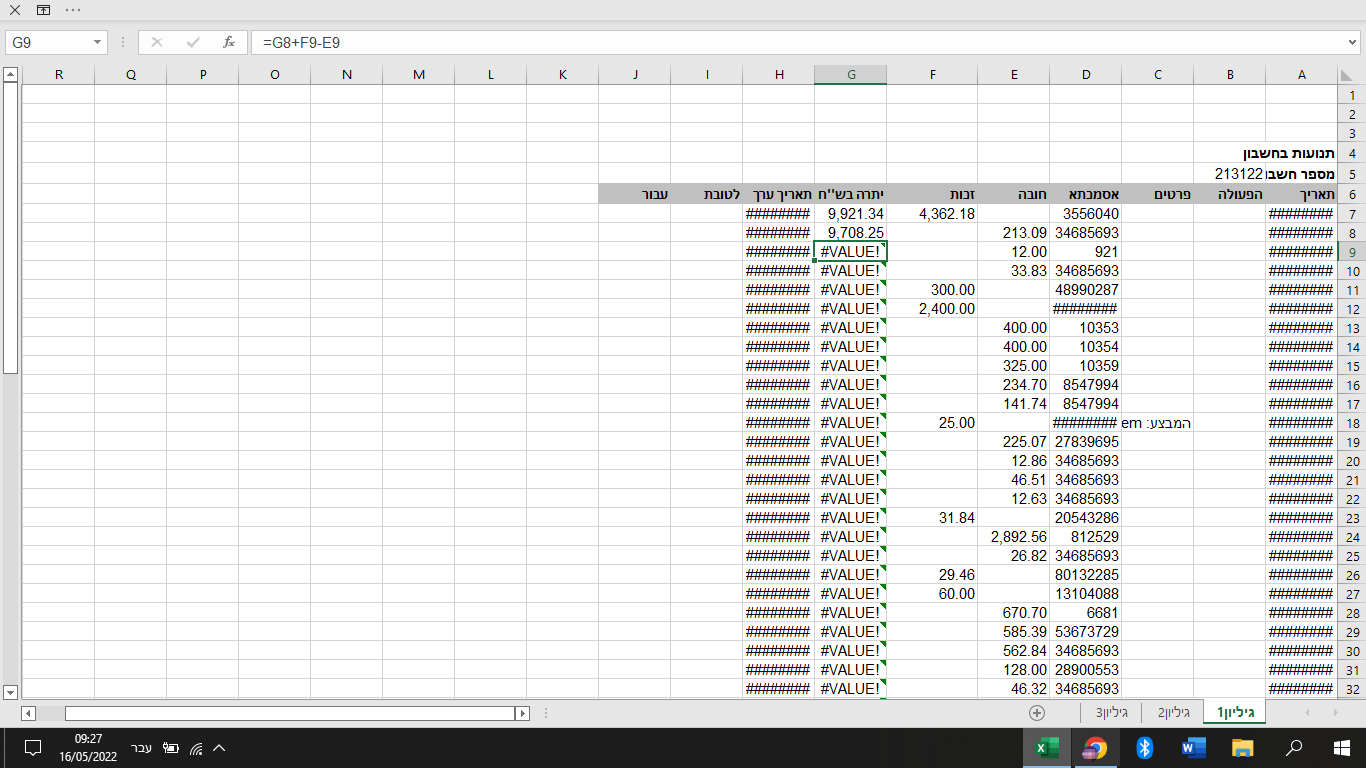Click the taskbar search magnifier icon
The image size is (1366, 768).
click(1293, 748)
